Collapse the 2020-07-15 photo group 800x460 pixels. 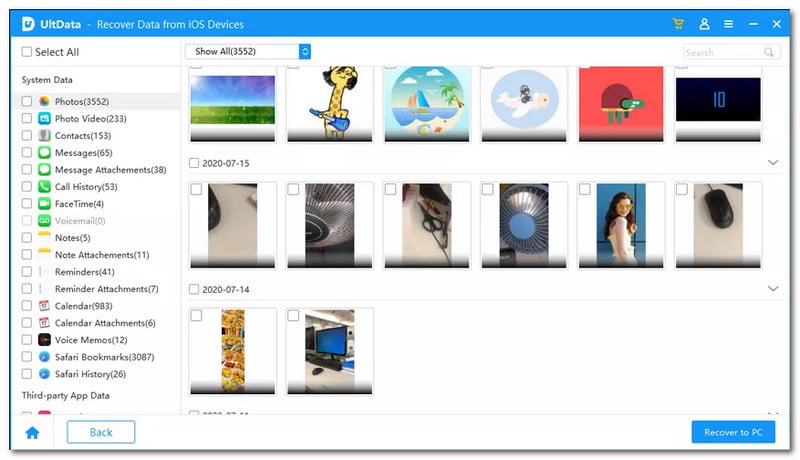773,163
